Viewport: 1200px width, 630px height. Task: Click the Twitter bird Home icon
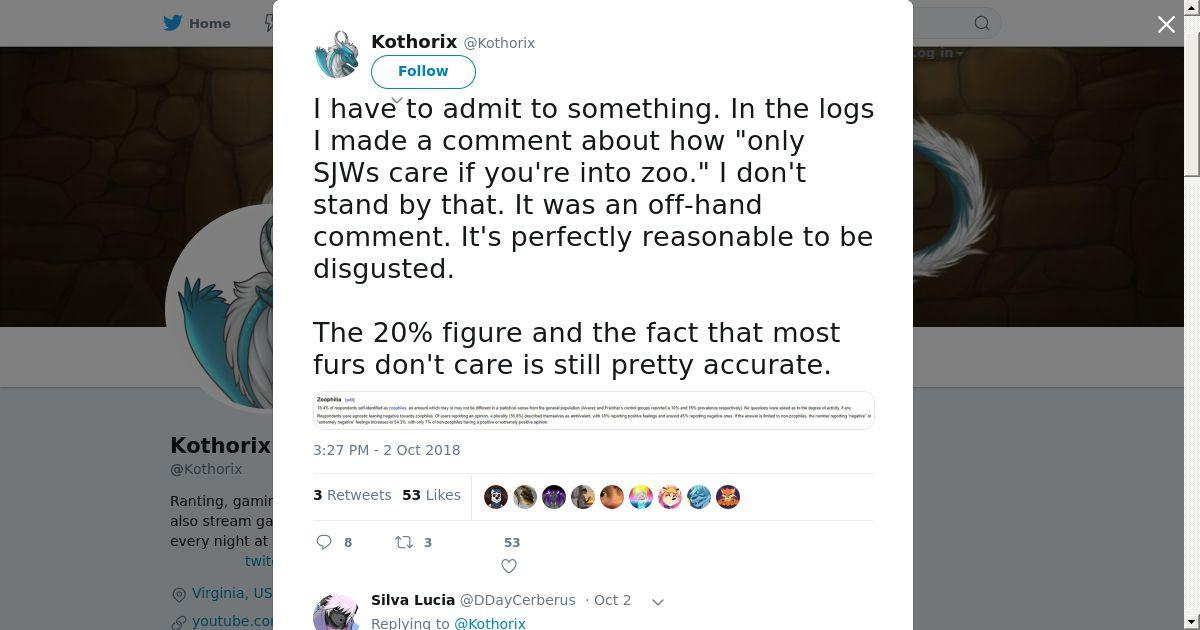(x=173, y=23)
